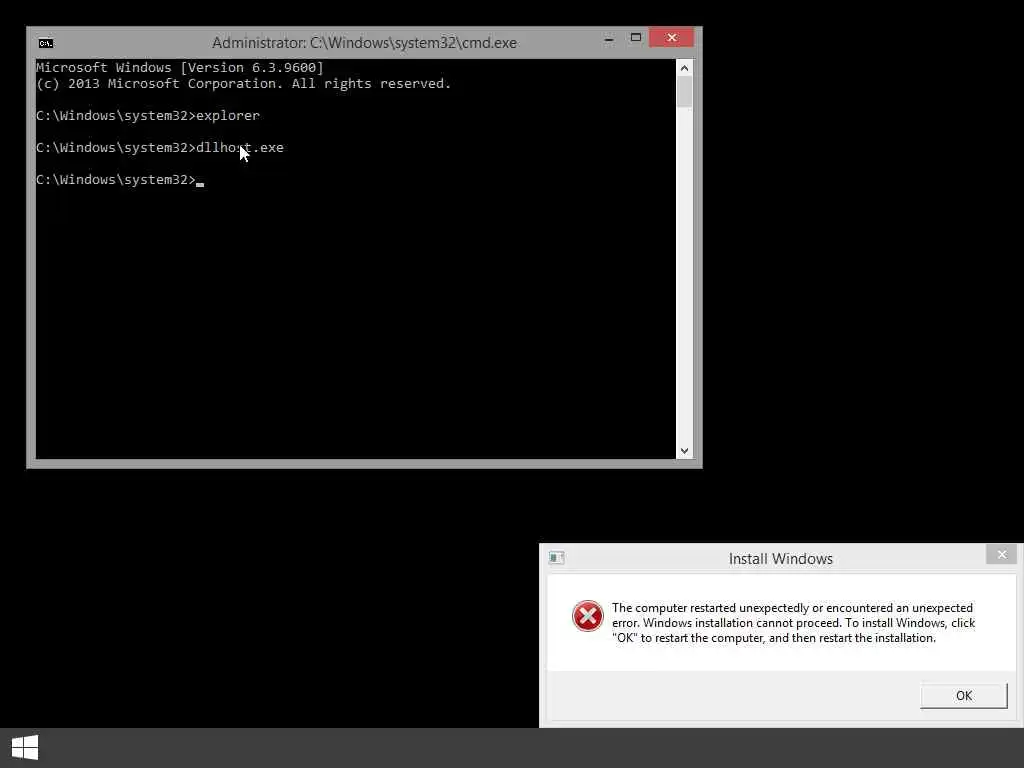Click the 2013 Microsoft Corporation copyright line
1024x768 pixels.
(x=244, y=84)
